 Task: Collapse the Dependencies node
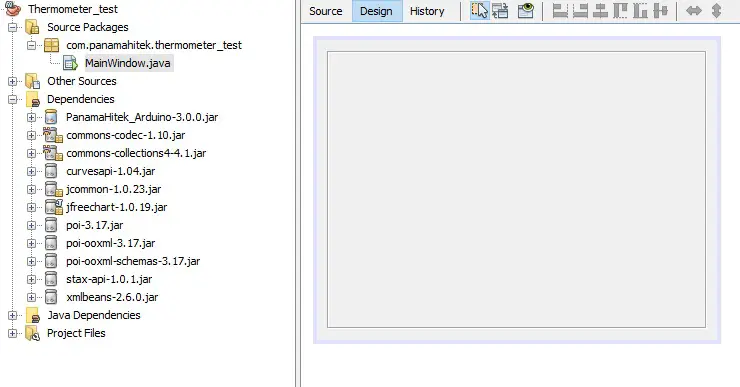pos(13,99)
